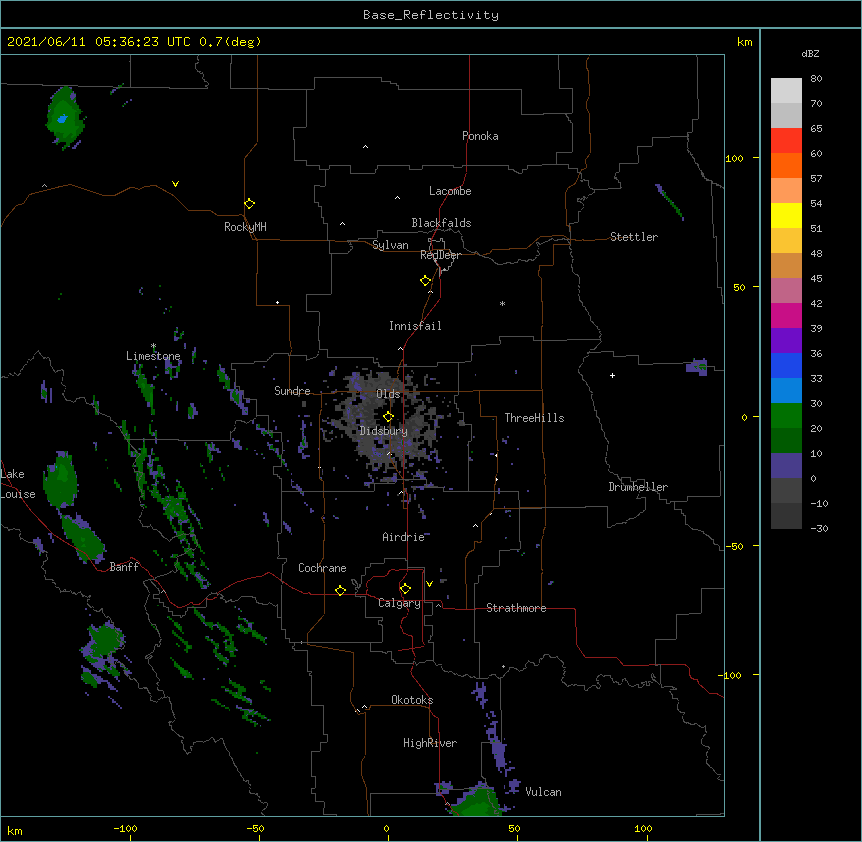Select the Stettler label

click(634, 237)
